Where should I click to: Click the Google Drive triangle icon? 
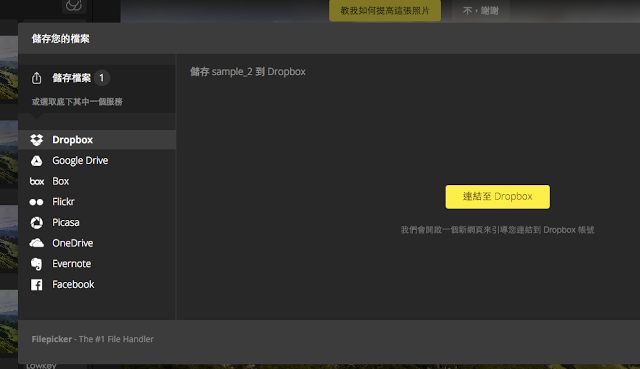pyautogui.click(x=36, y=161)
